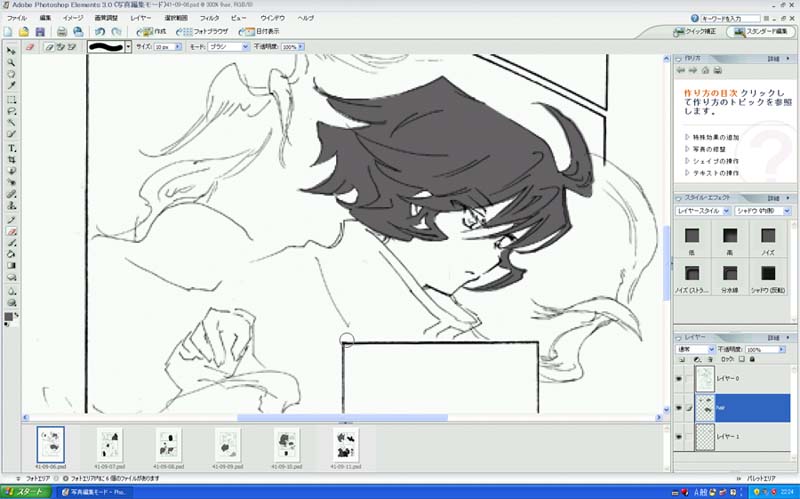
Task: Select the active Eraser tool in toolbox
Action: [x=11, y=231]
